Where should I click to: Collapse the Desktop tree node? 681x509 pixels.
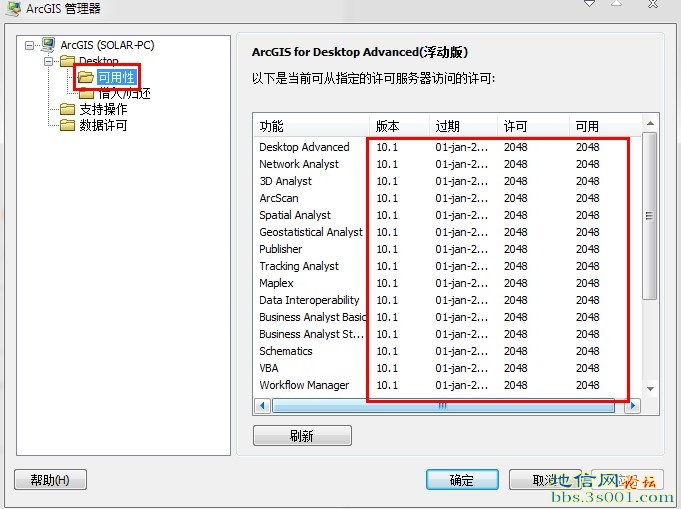coord(49,61)
